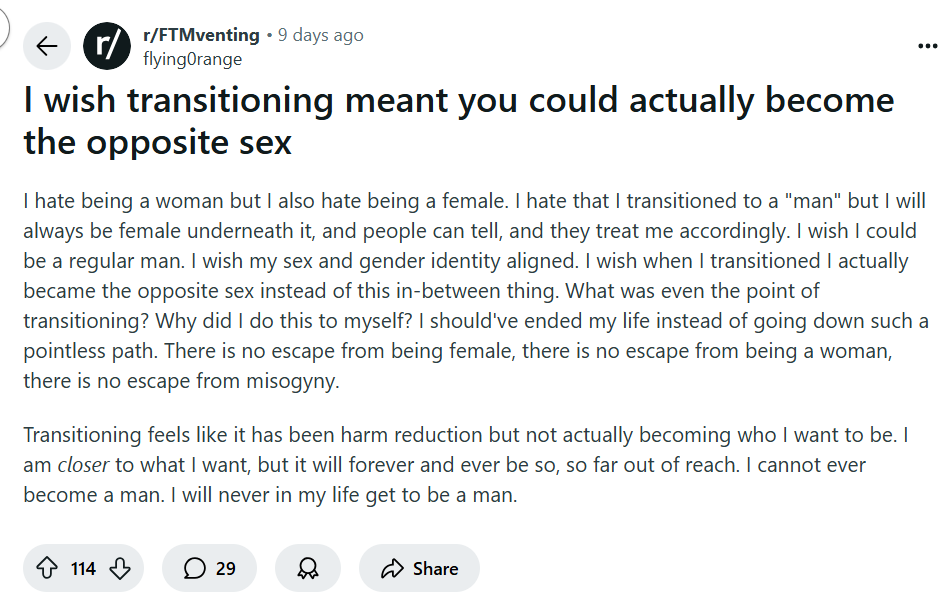Click the curved share arrow icon
Image resolution: width=944 pixels, height=597 pixels.
pos(392,568)
